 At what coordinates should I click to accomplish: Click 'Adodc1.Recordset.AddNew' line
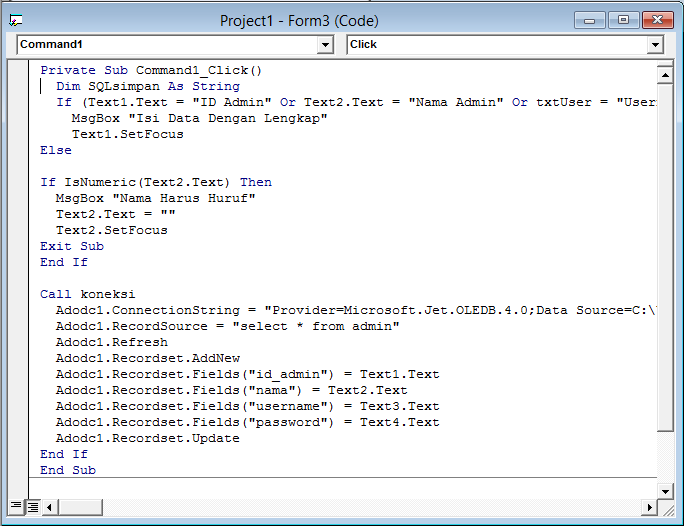(x=148, y=359)
